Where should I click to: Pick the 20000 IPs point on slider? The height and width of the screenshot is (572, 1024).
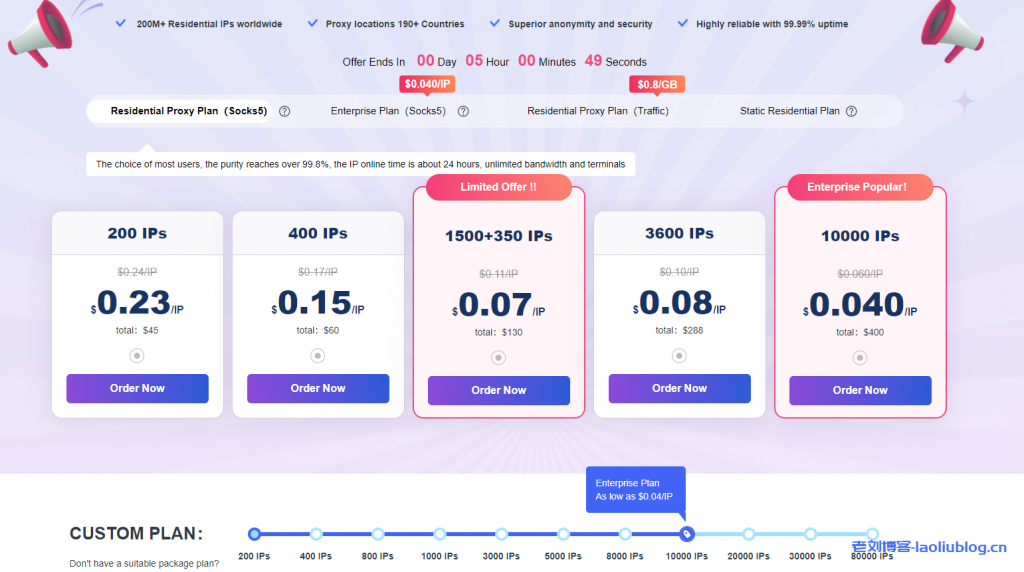click(748, 534)
